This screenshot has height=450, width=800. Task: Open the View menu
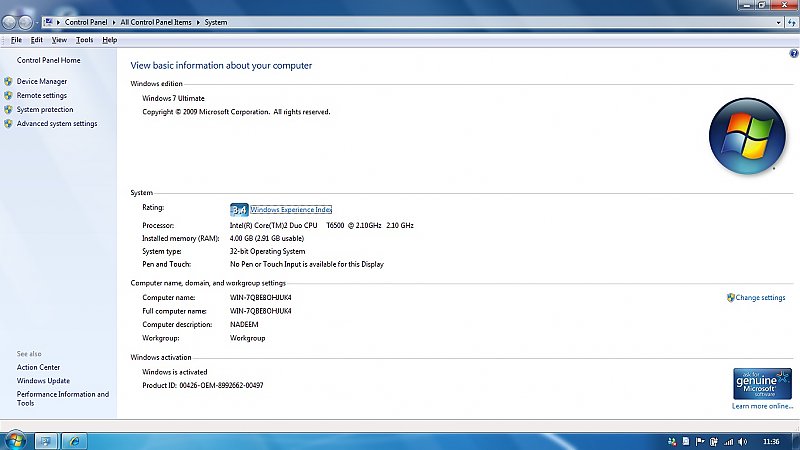click(x=59, y=40)
